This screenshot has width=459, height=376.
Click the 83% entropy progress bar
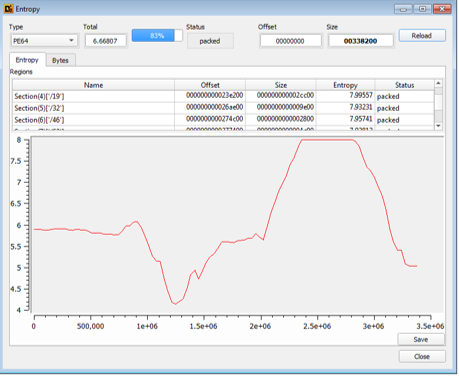pyautogui.click(x=157, y=36)
